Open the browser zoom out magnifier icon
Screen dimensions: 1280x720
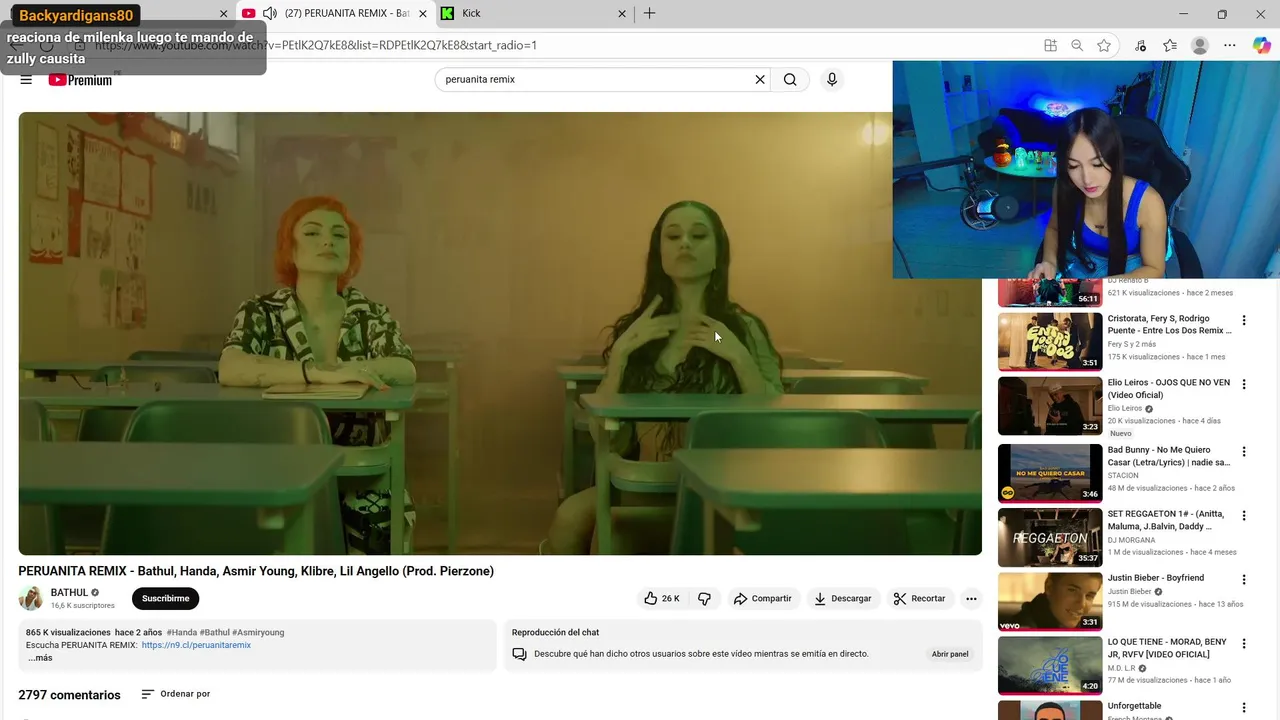click(1077, 45)
